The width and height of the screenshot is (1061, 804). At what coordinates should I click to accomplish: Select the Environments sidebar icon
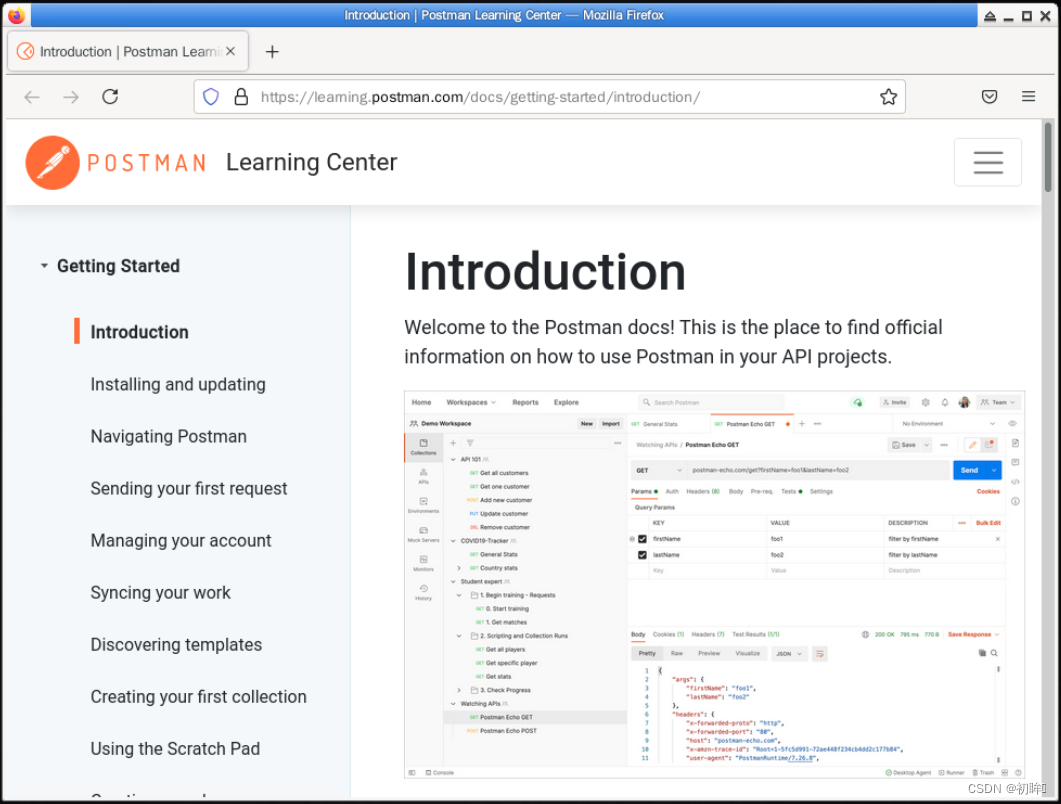424,505
